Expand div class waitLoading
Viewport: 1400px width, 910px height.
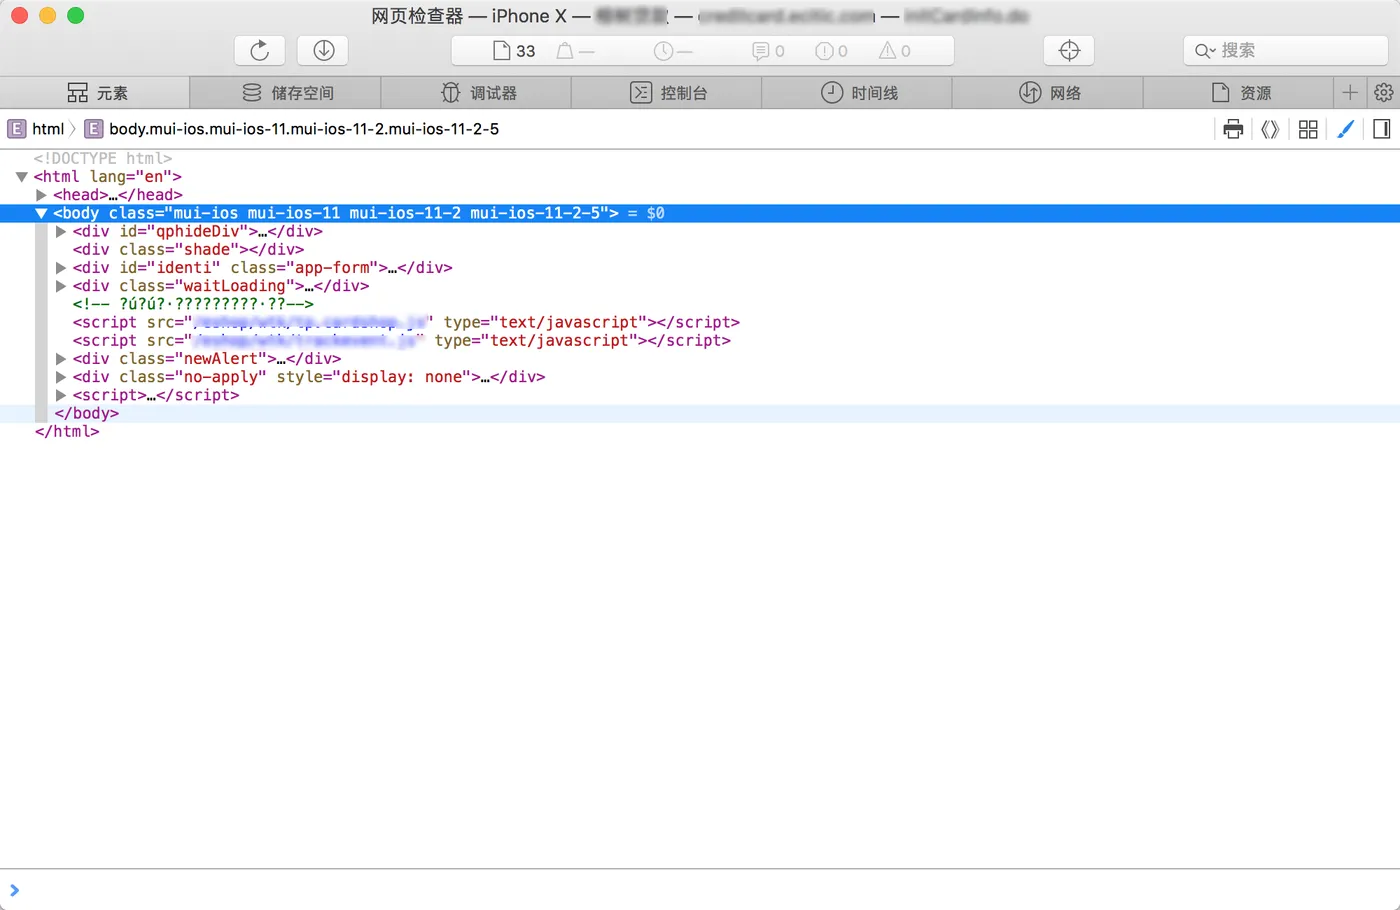60,286
